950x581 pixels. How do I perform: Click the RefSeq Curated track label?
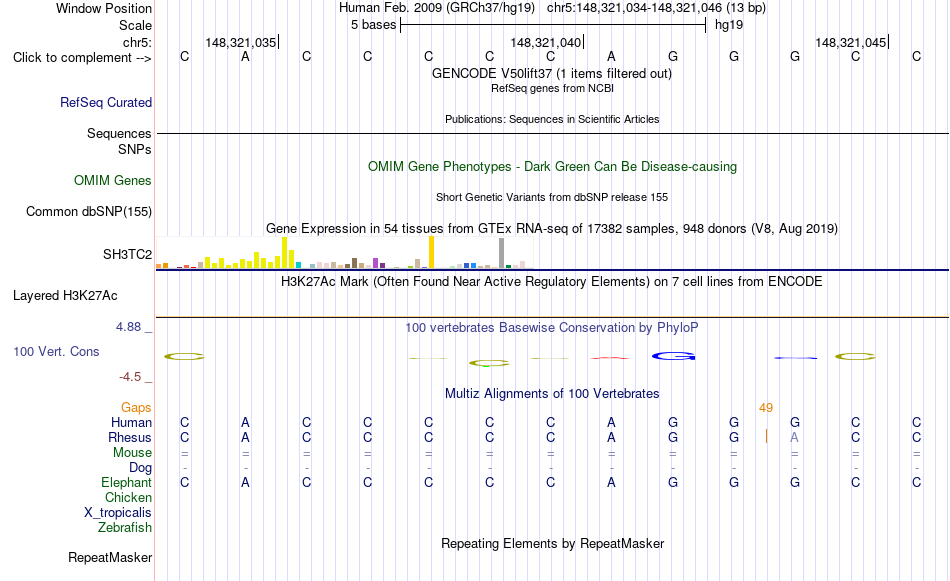coord(106,102)
